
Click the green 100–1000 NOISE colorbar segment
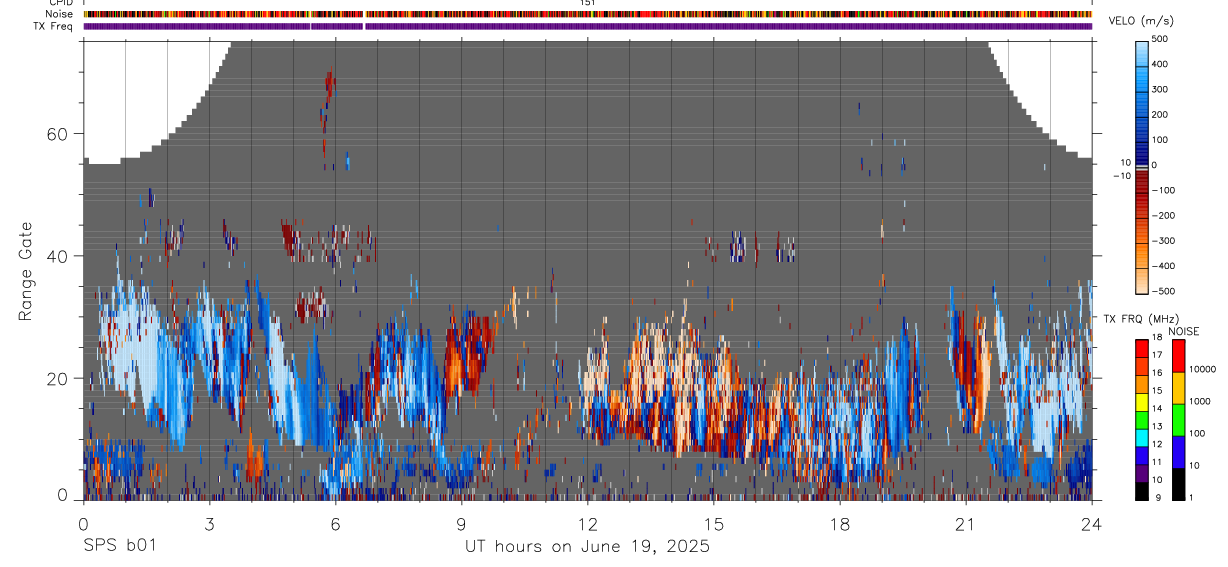tap(1178, 420)
